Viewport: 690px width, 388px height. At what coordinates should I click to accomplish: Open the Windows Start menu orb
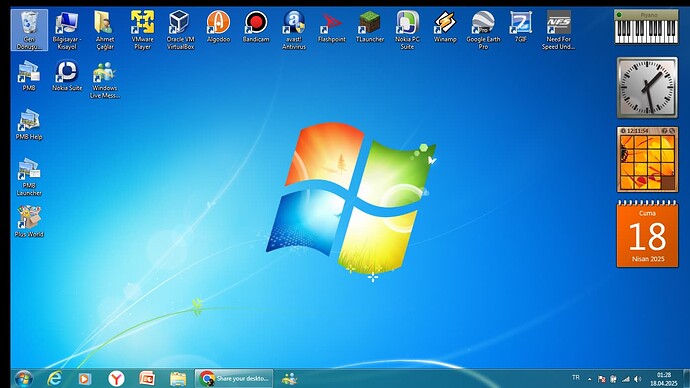coord(23,378)
